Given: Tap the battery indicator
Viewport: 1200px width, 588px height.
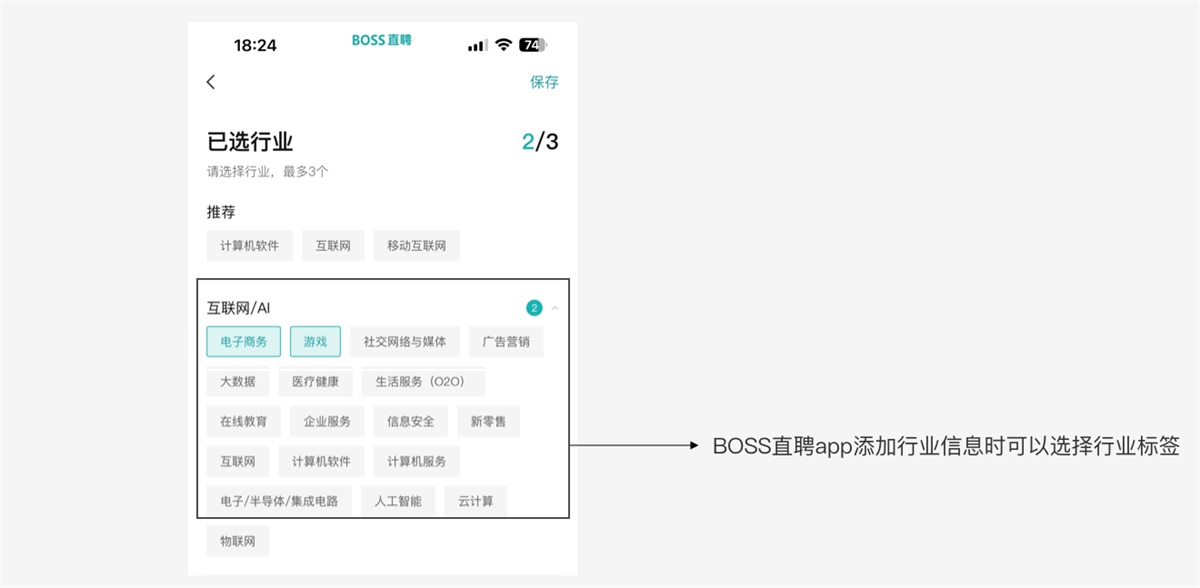Looking at the screenshot, I should (x=531, y=44).
